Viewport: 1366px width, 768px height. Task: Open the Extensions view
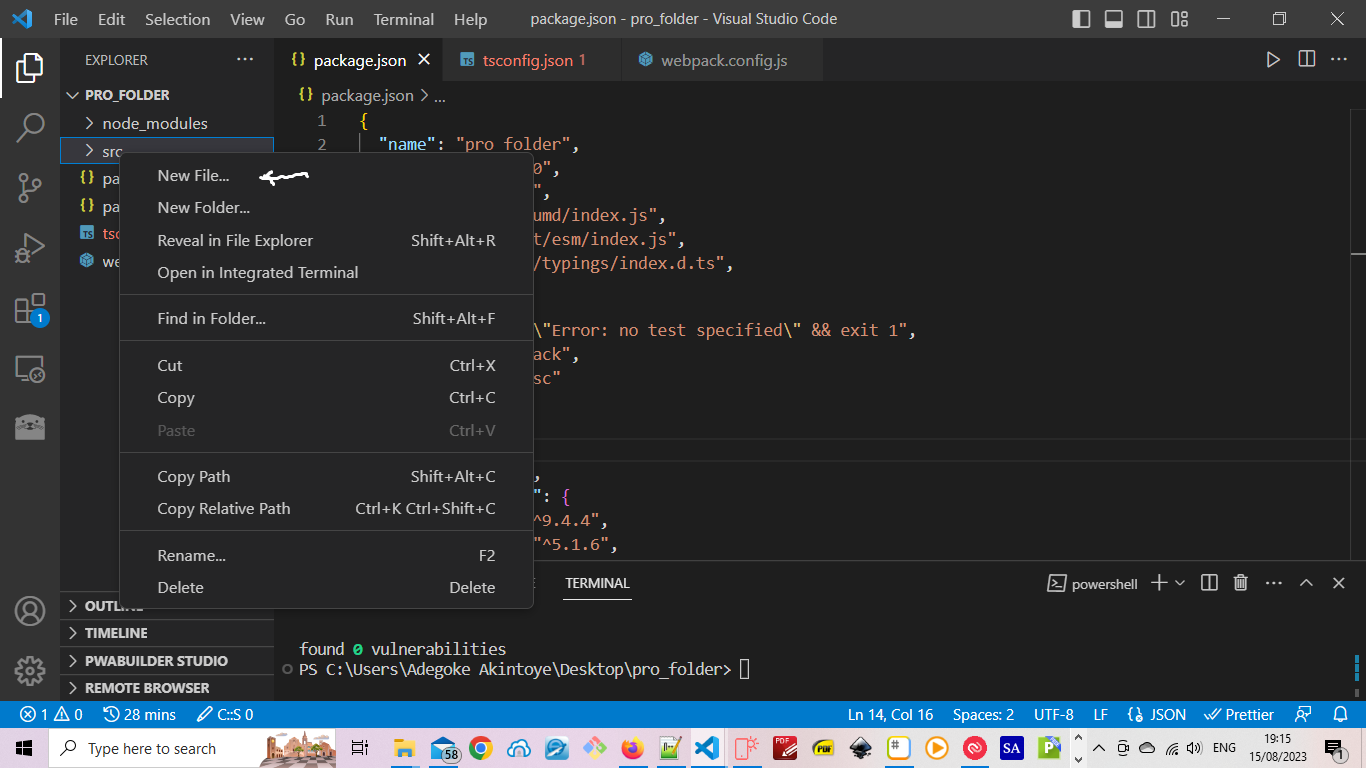click(x=30, y=309)
